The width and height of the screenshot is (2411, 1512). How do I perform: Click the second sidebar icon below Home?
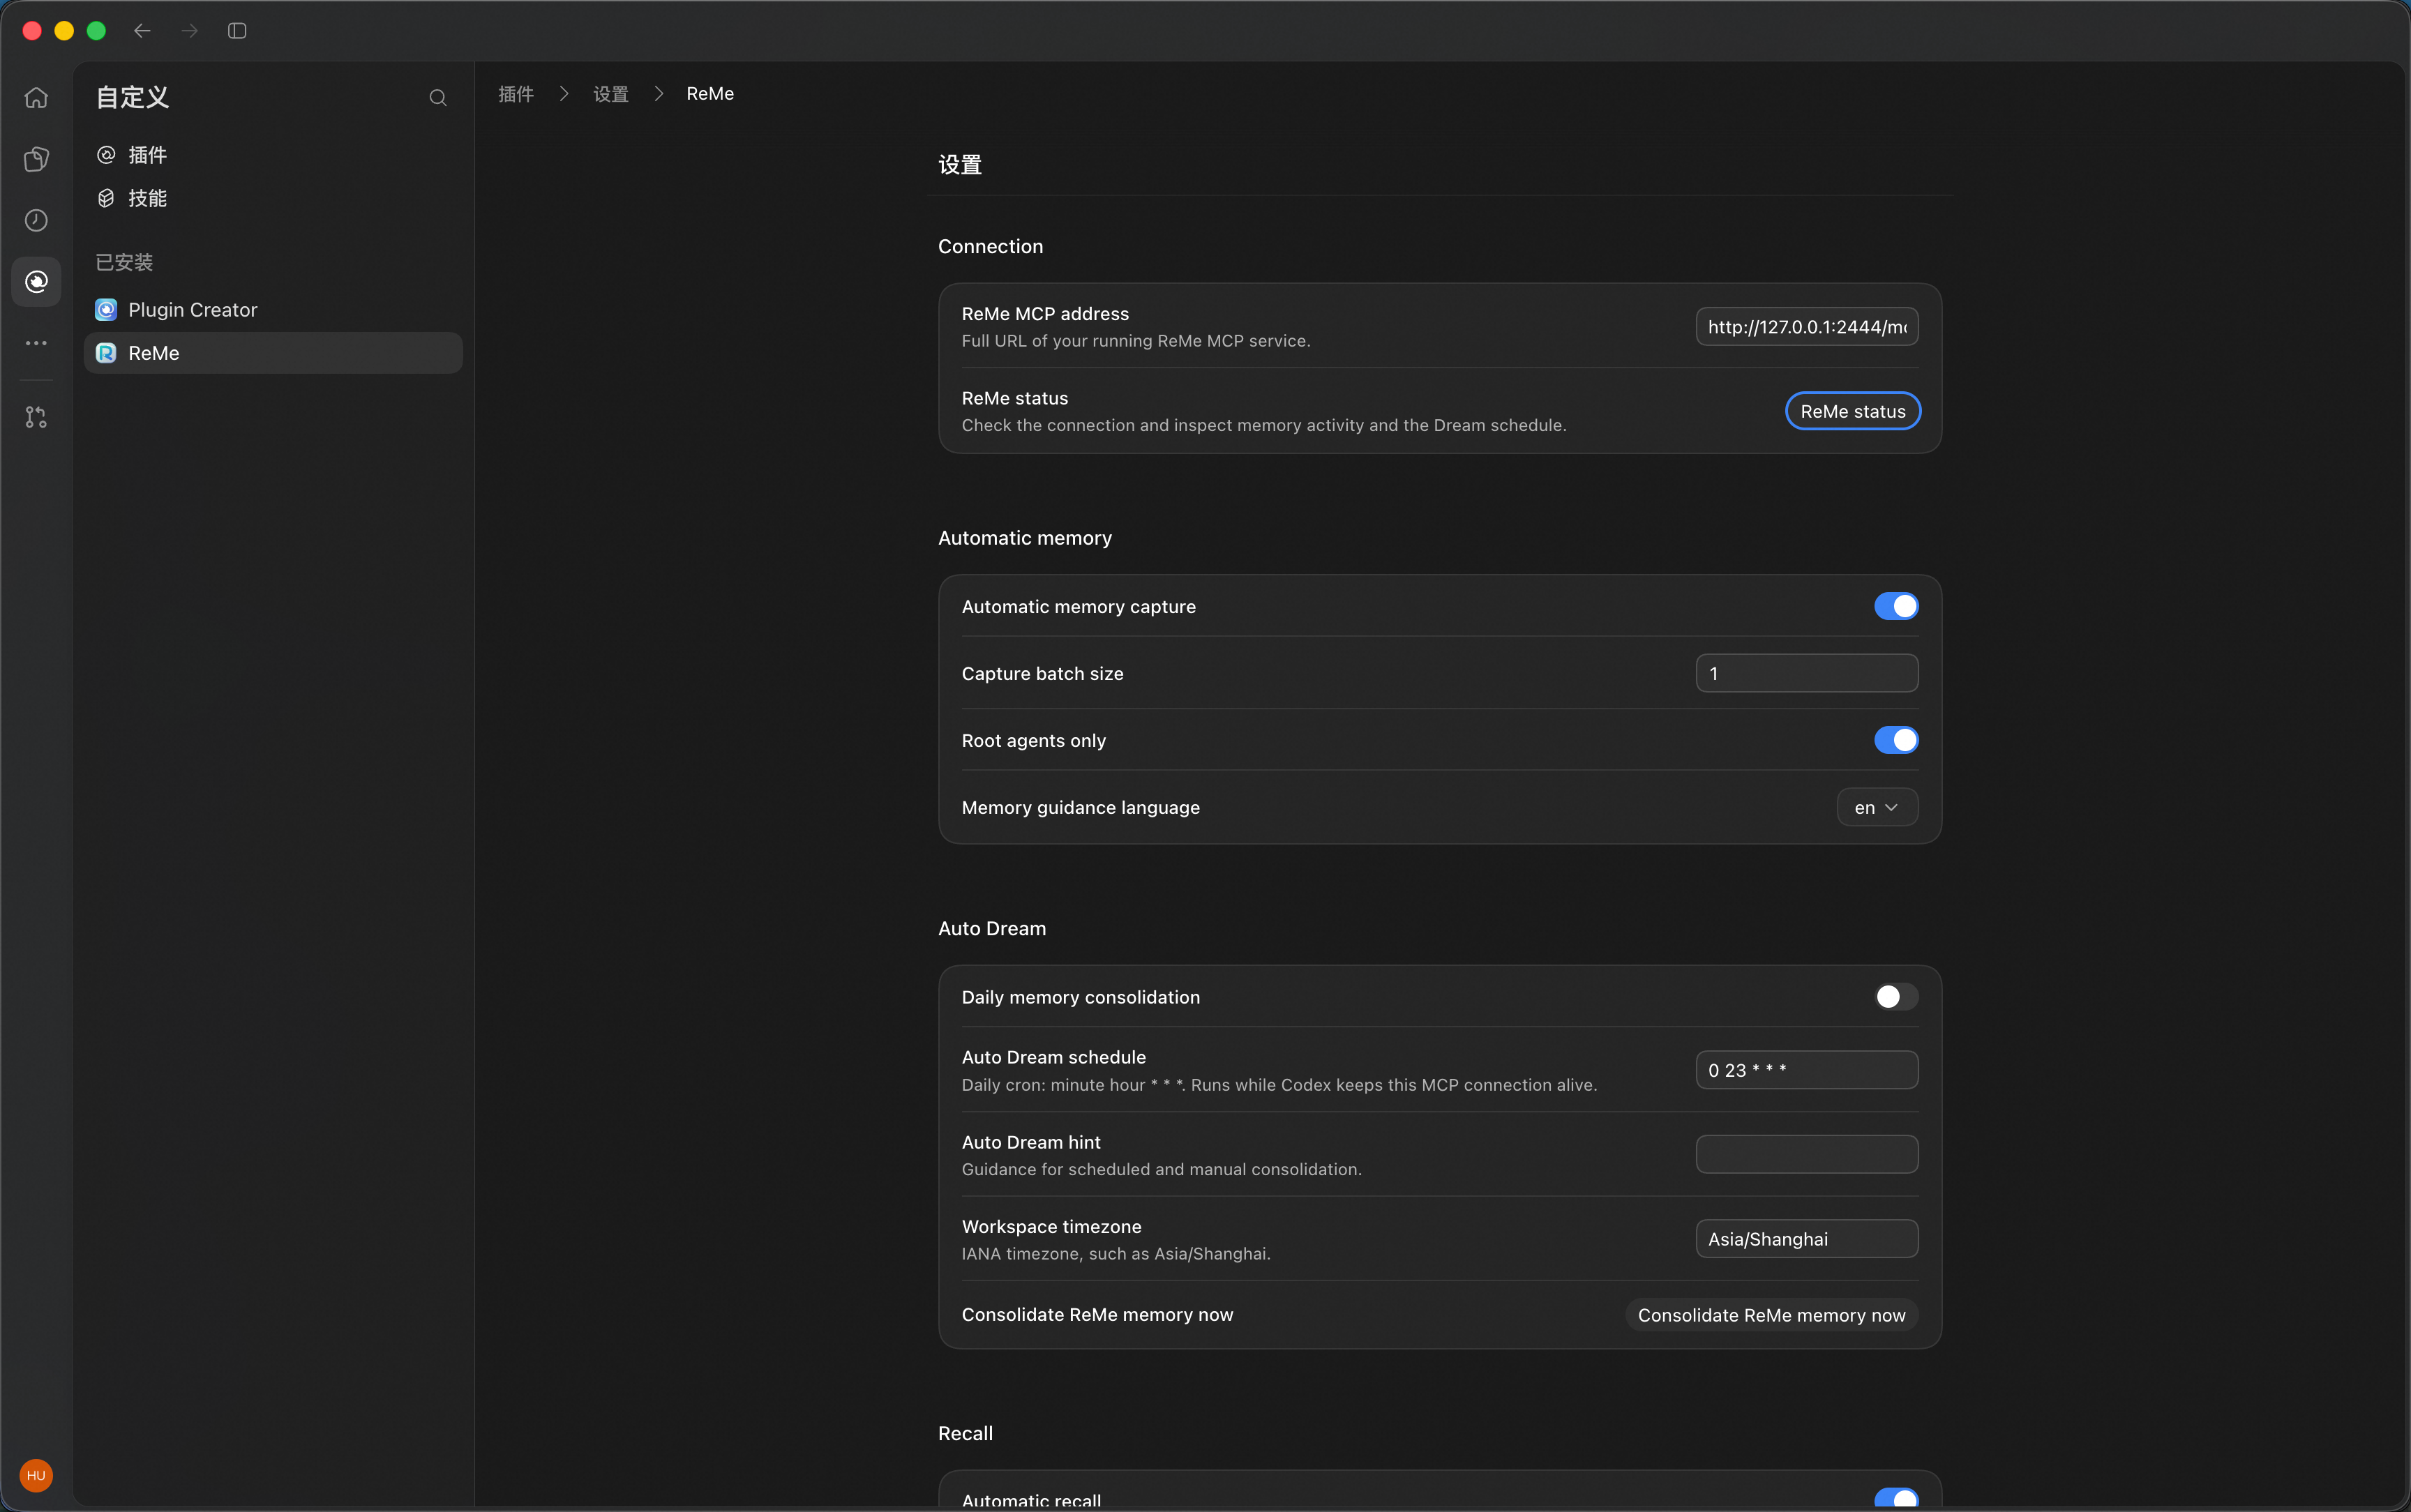[36, 159]
